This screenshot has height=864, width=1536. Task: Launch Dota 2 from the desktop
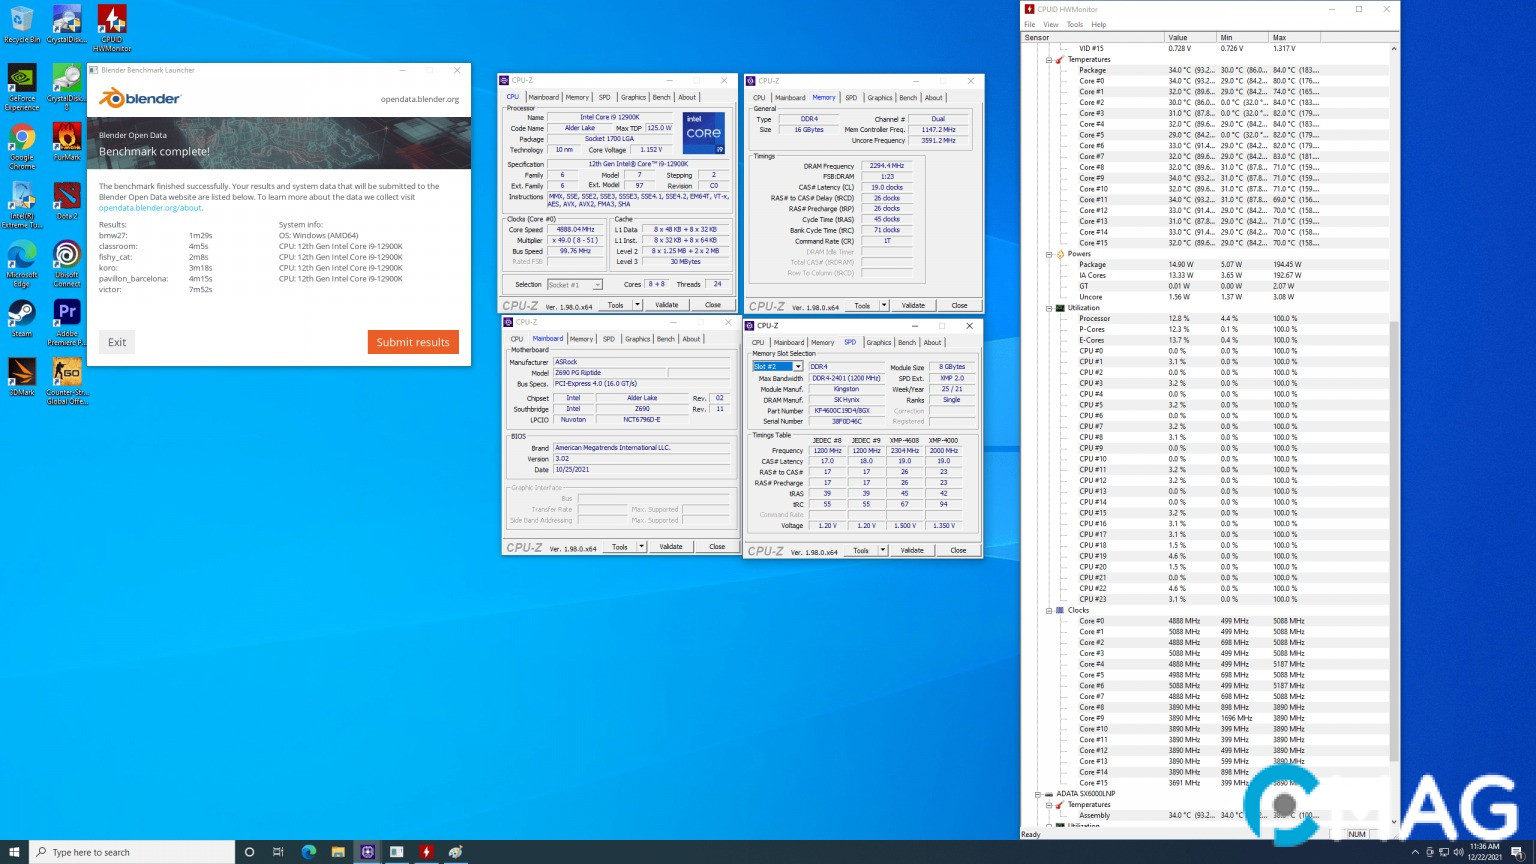67,197
